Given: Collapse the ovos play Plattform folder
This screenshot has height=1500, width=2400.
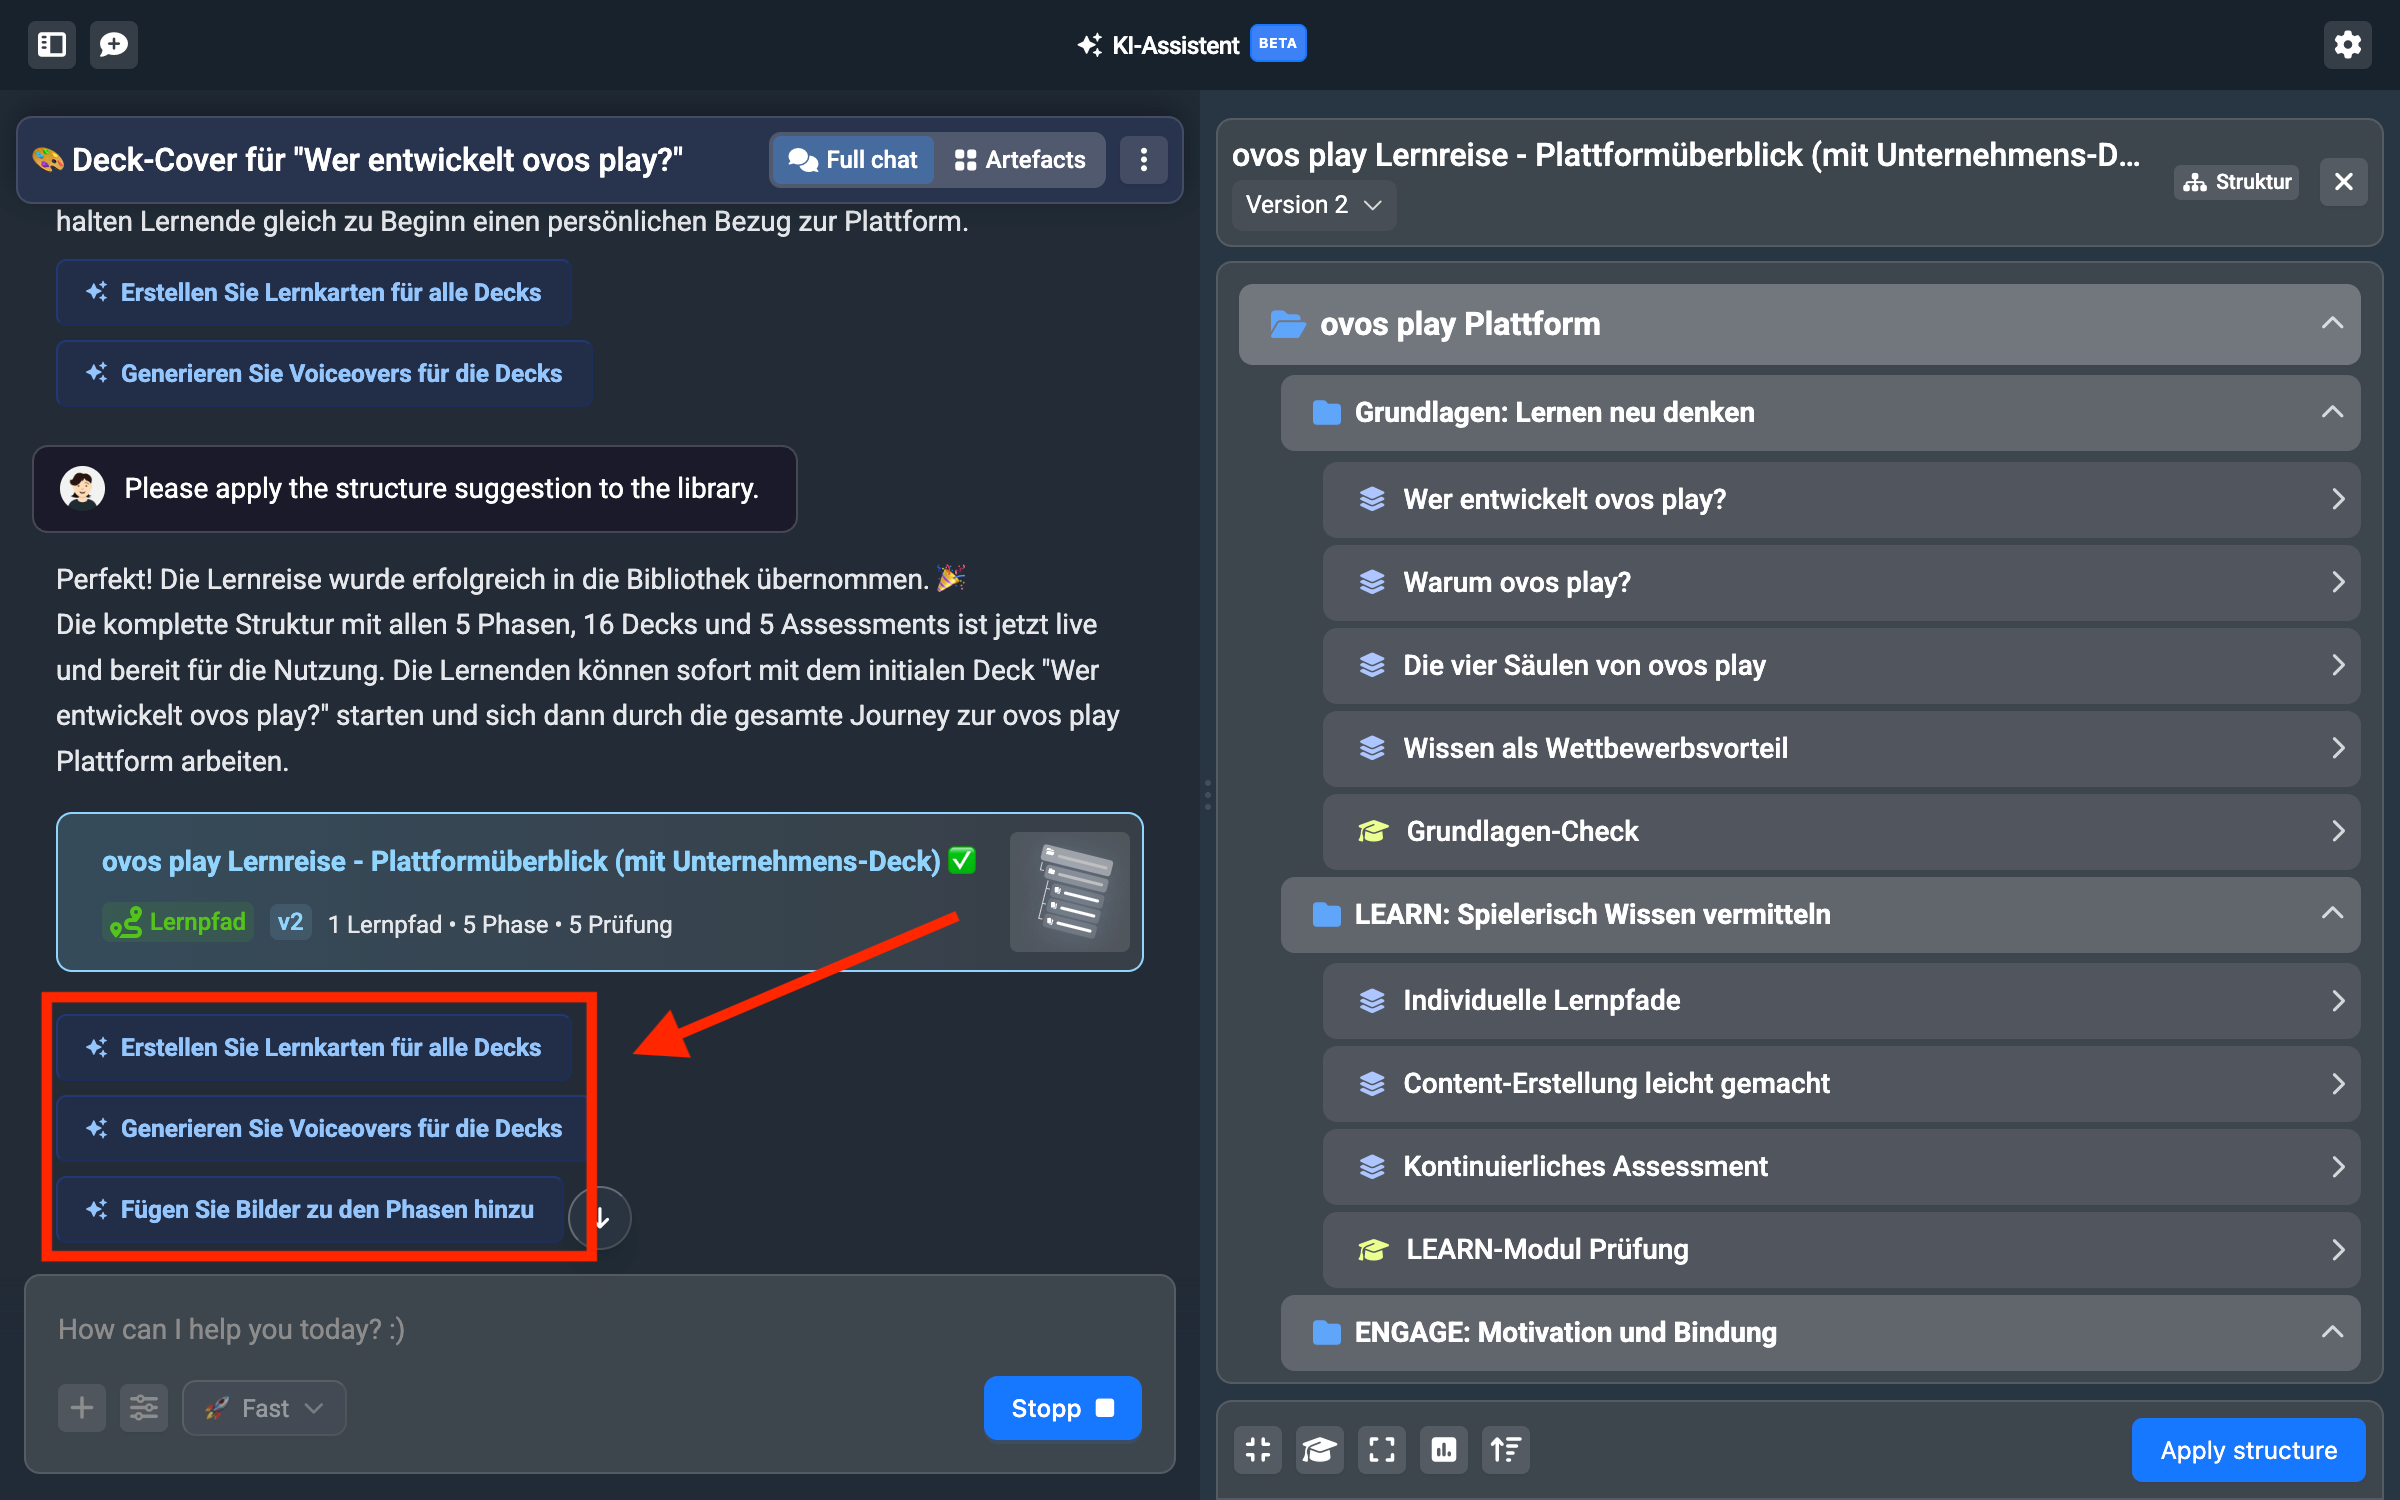Looking at the screenshot, I should (2331, 323).
